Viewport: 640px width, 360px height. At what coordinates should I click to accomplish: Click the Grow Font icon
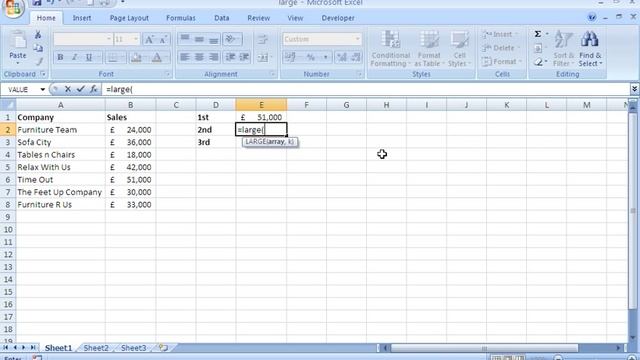click(149, 39)
